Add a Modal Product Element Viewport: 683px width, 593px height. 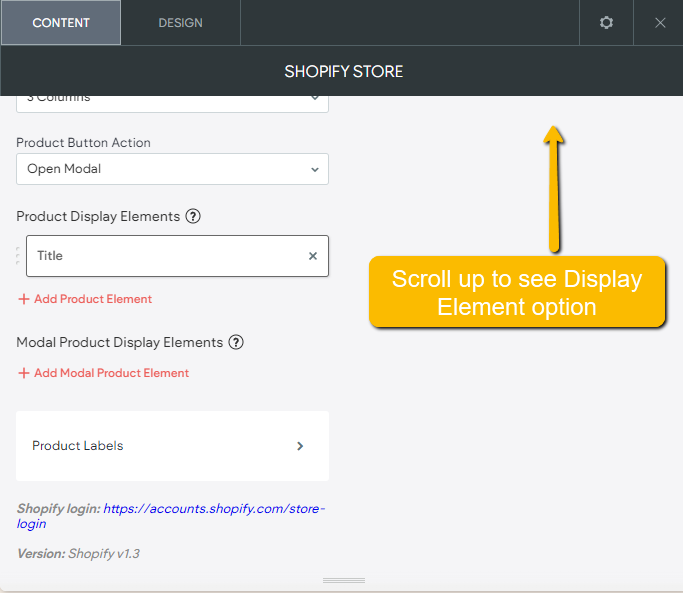(x=103, y=373)
